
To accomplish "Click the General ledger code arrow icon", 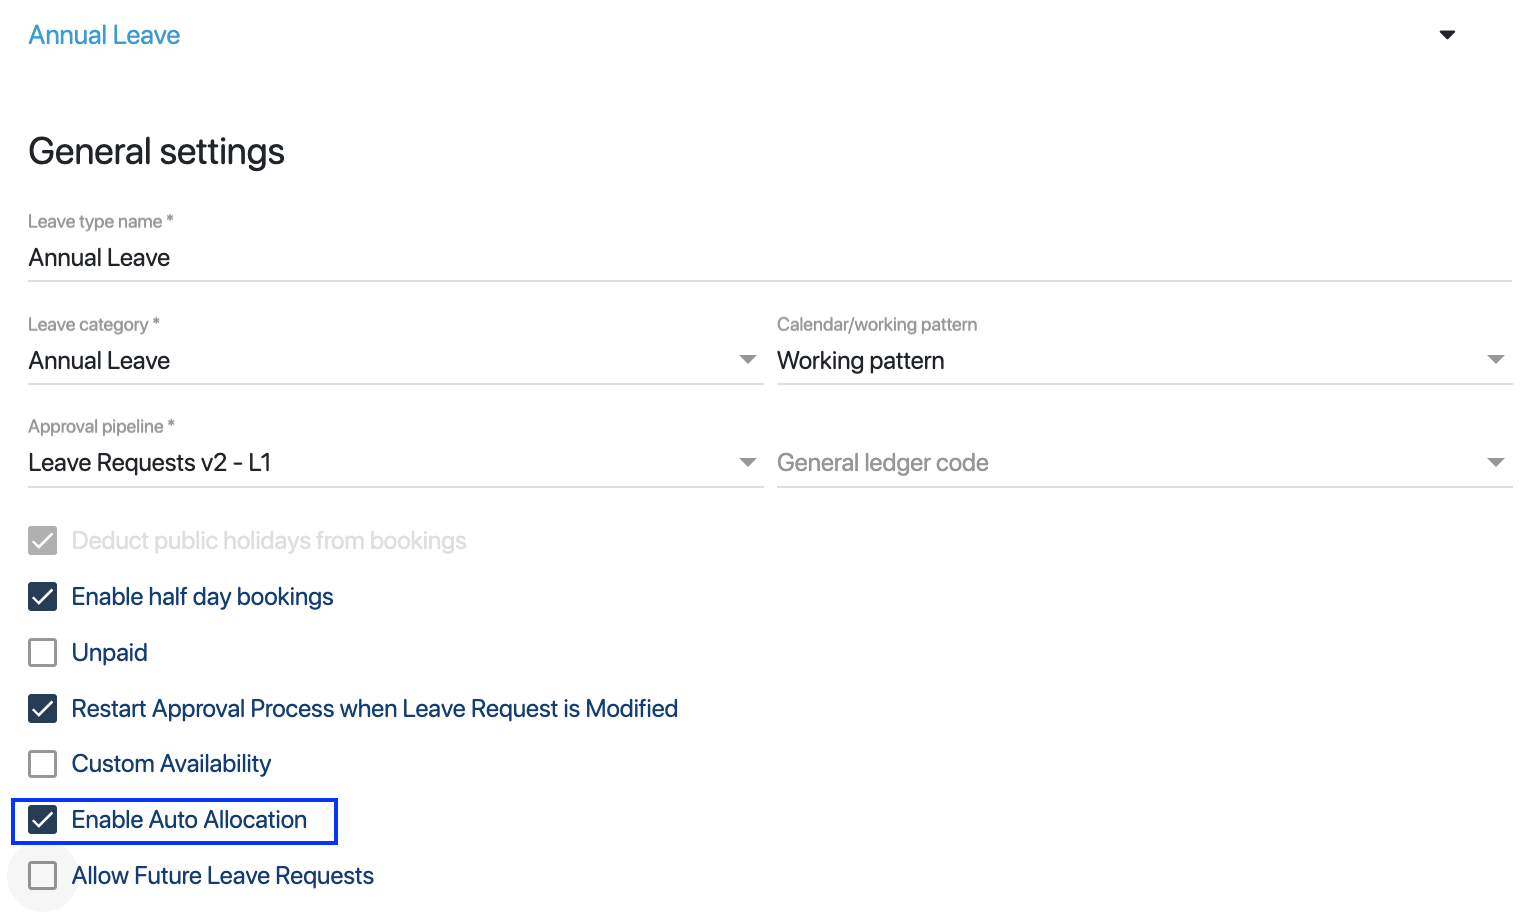I will click(1495, 462).
